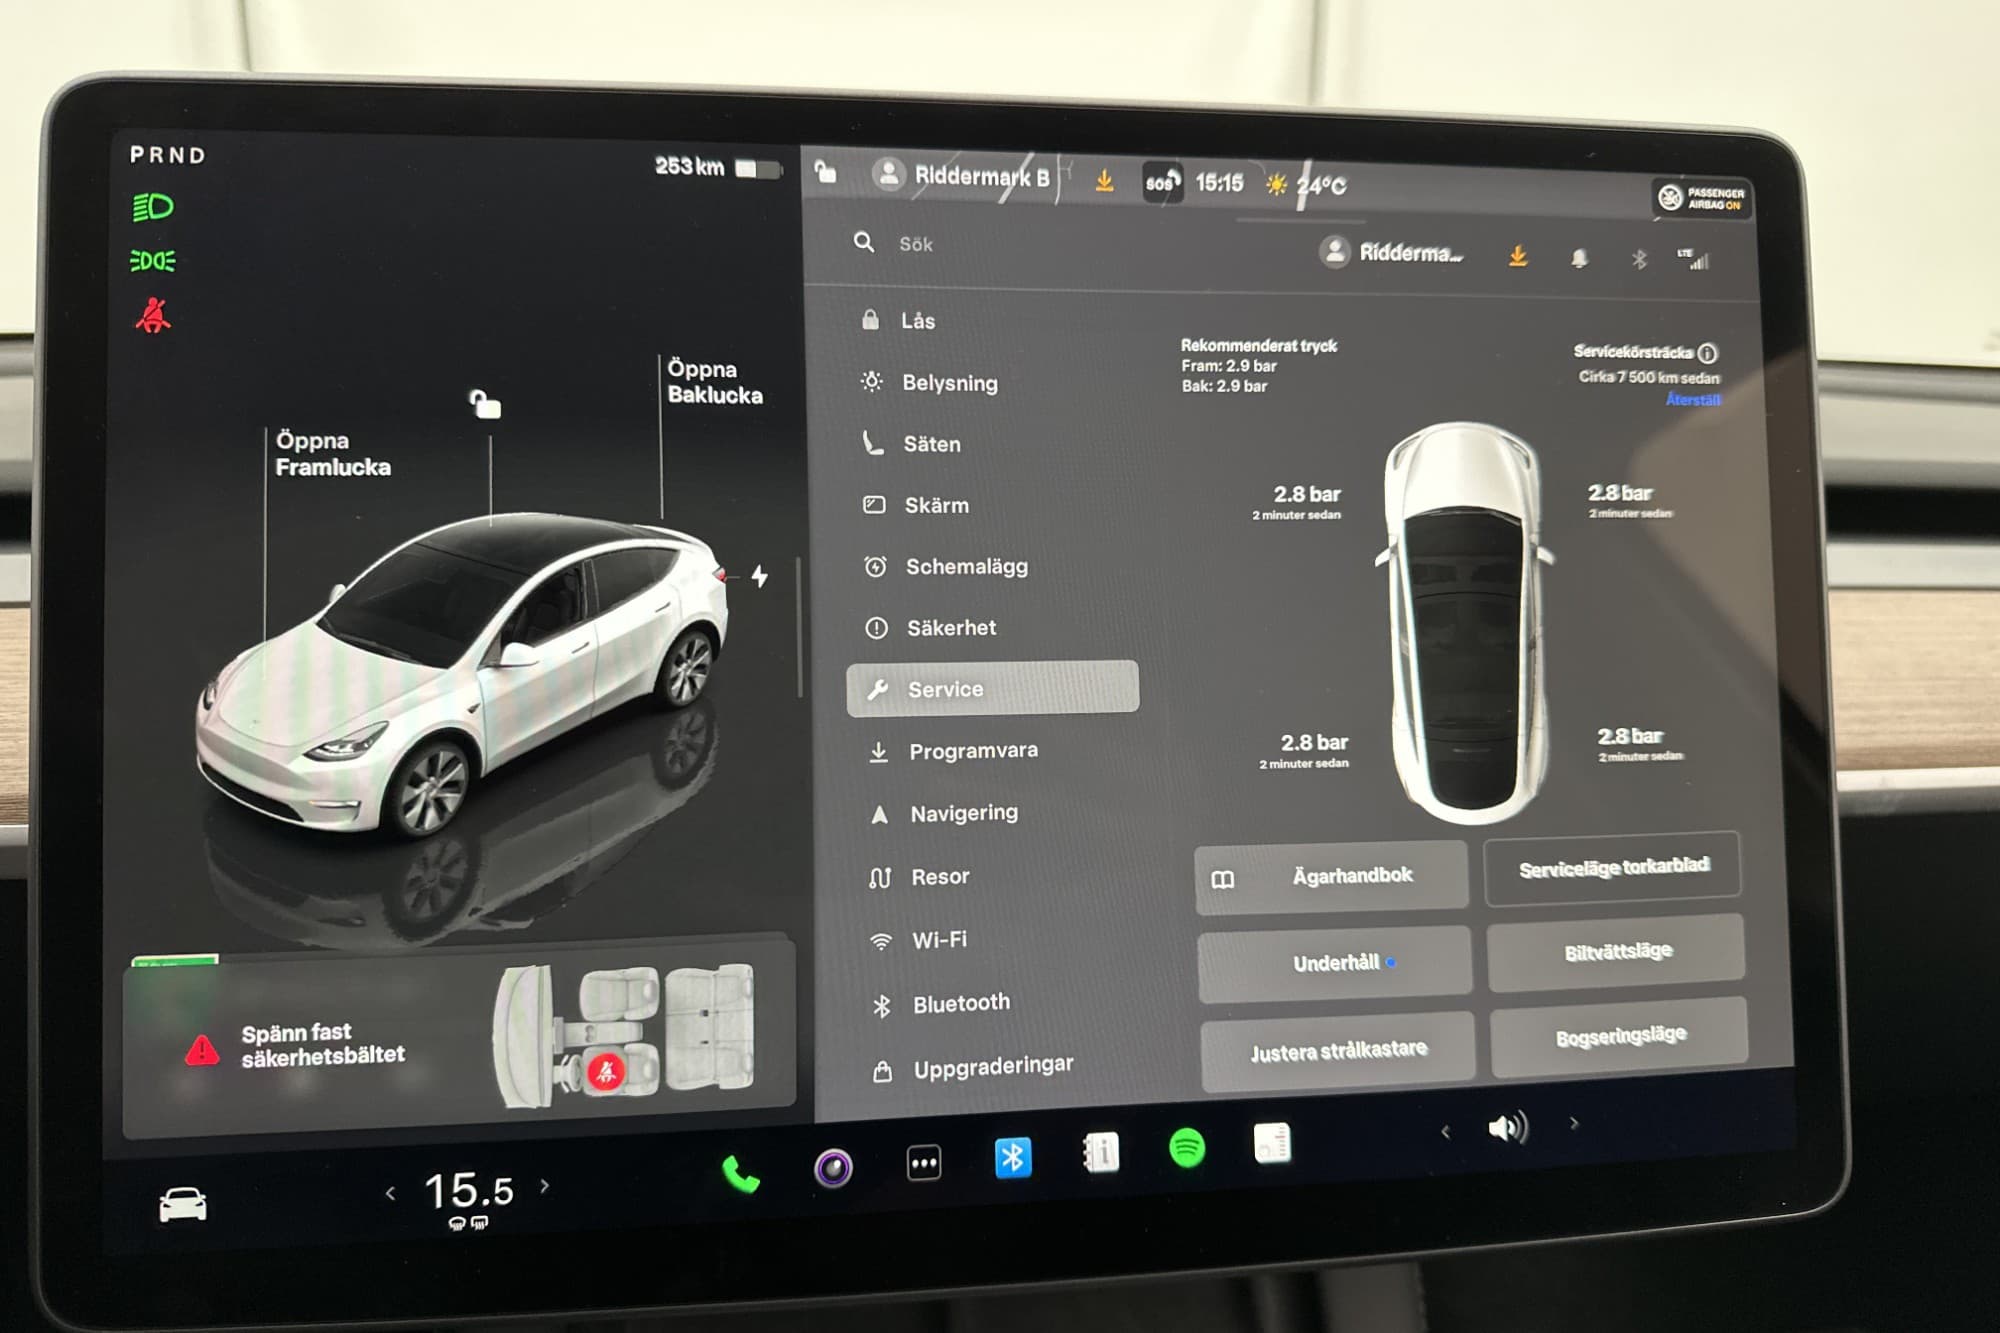Tap the 24°C outside temperature

click(x=1321, y=186)
